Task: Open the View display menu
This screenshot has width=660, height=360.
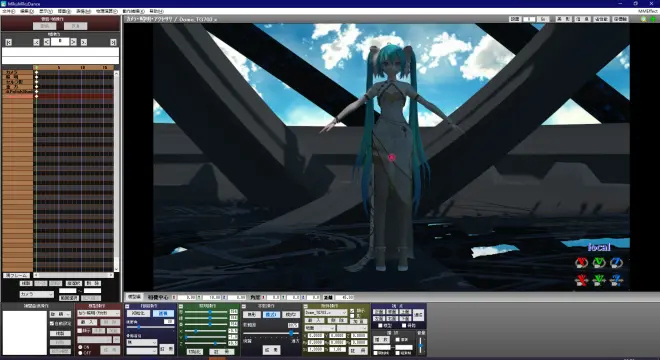Action: pos(46,11)
